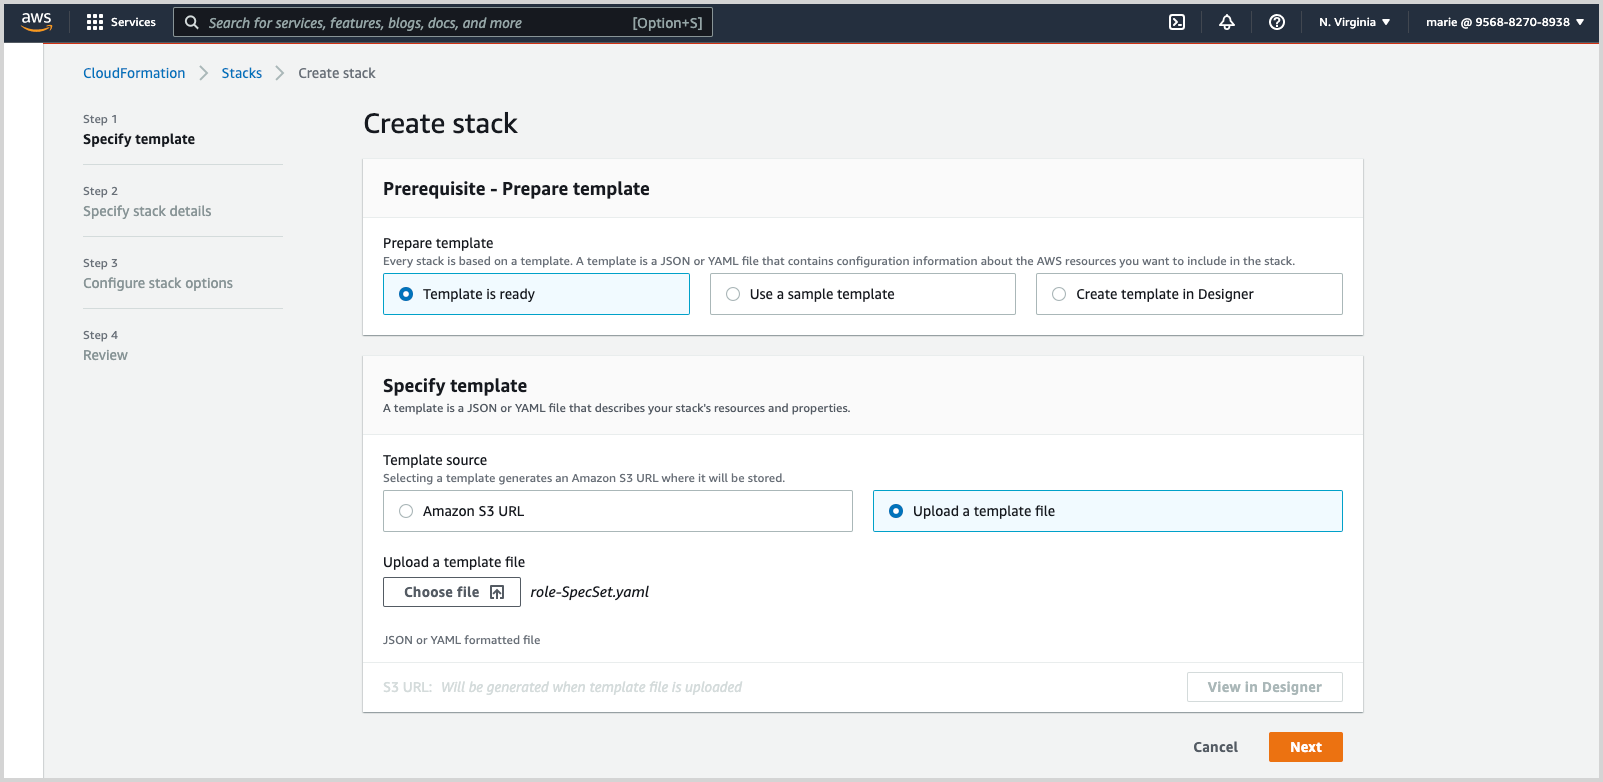Select Upload a template file option
This screenshot has height=782, width=1603.
tap(896, 511)
